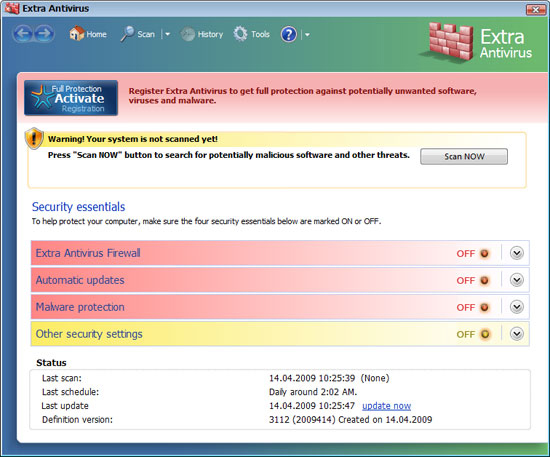550x457 pixels.
Task: Click the Tools gear icon
Action: (240, 34)
